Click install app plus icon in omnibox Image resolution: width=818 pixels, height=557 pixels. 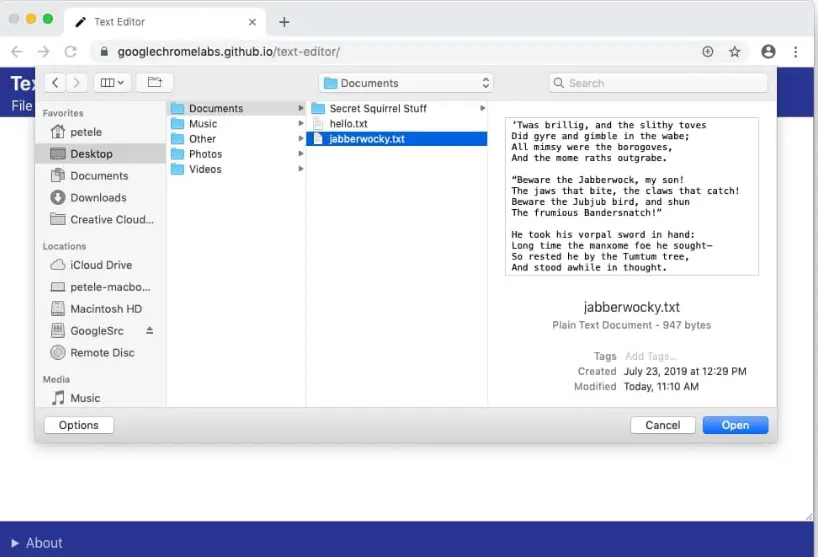click(x=707, y=52)
